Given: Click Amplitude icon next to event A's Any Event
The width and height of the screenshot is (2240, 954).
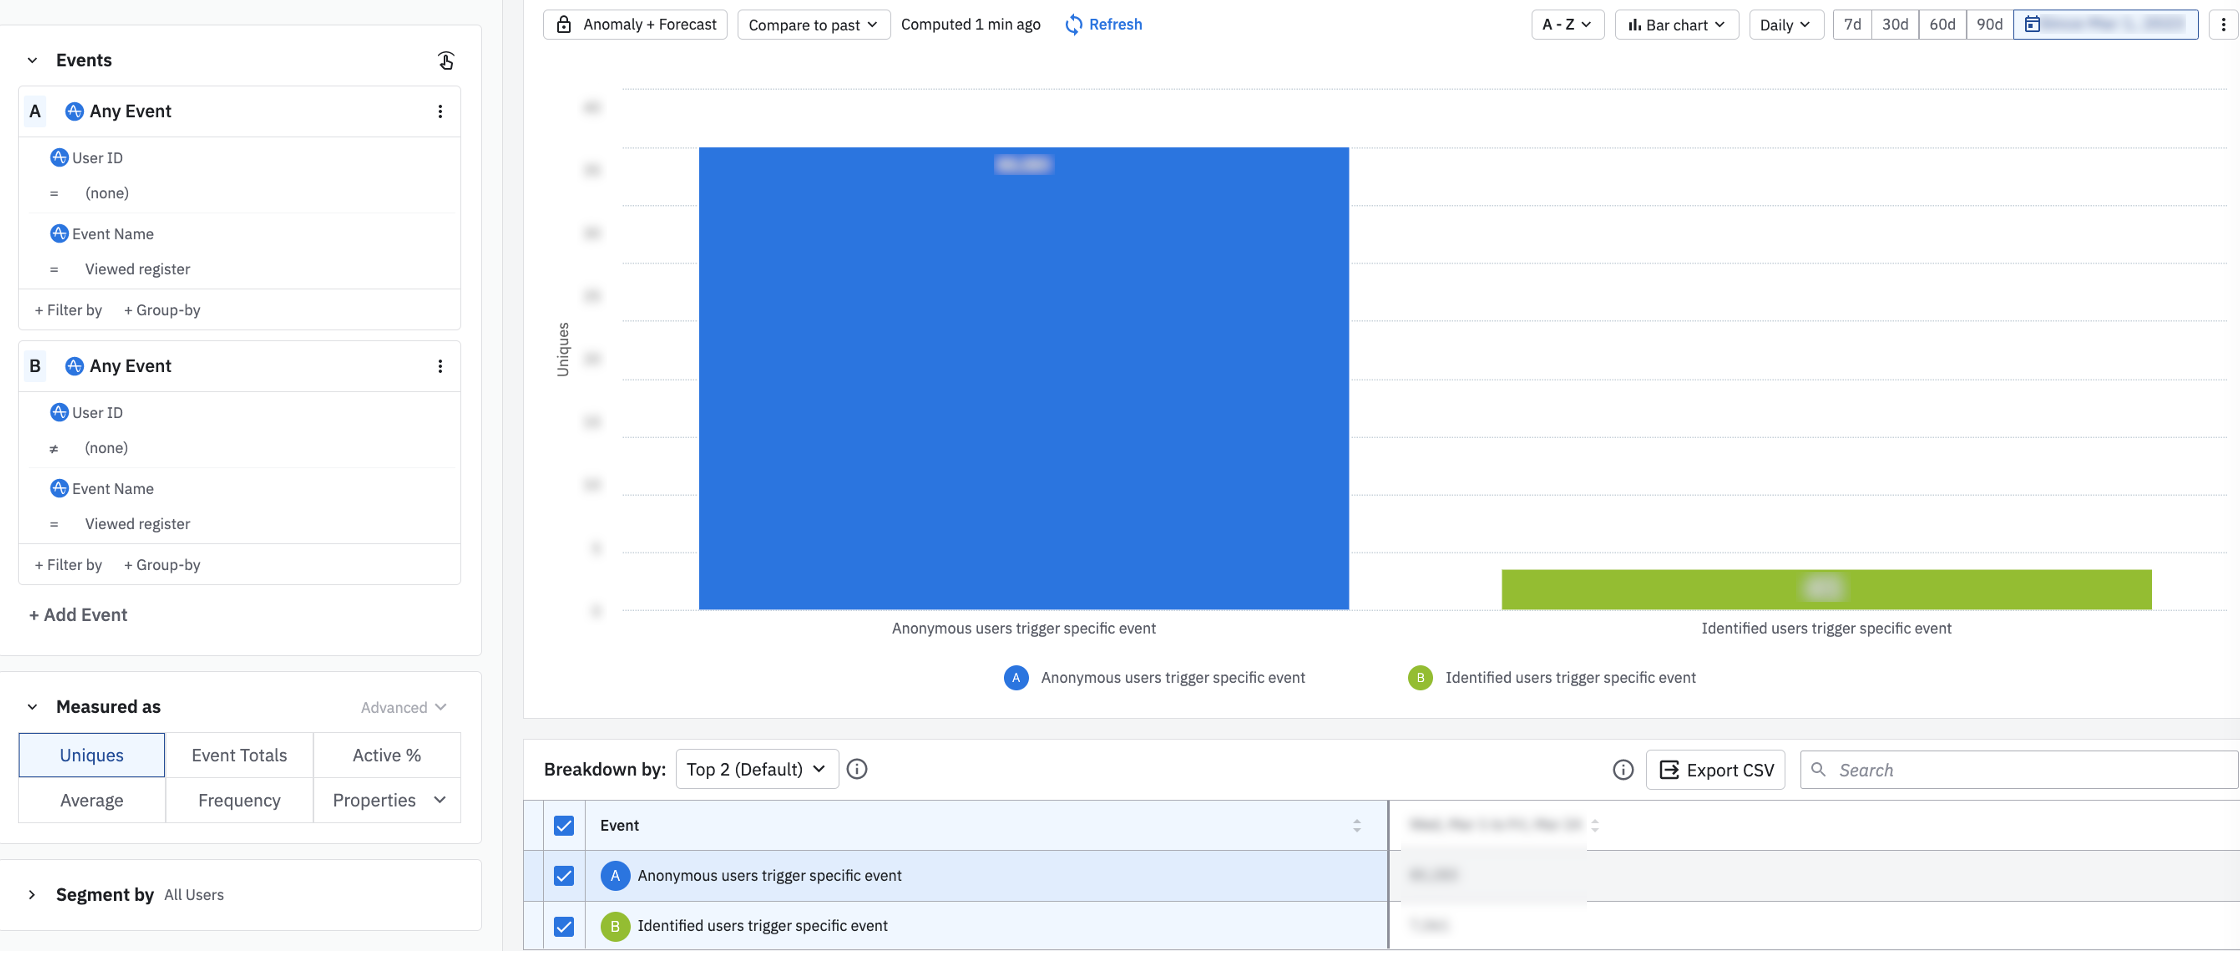Looking at the screenshot, I should click(x=74, y=111).
